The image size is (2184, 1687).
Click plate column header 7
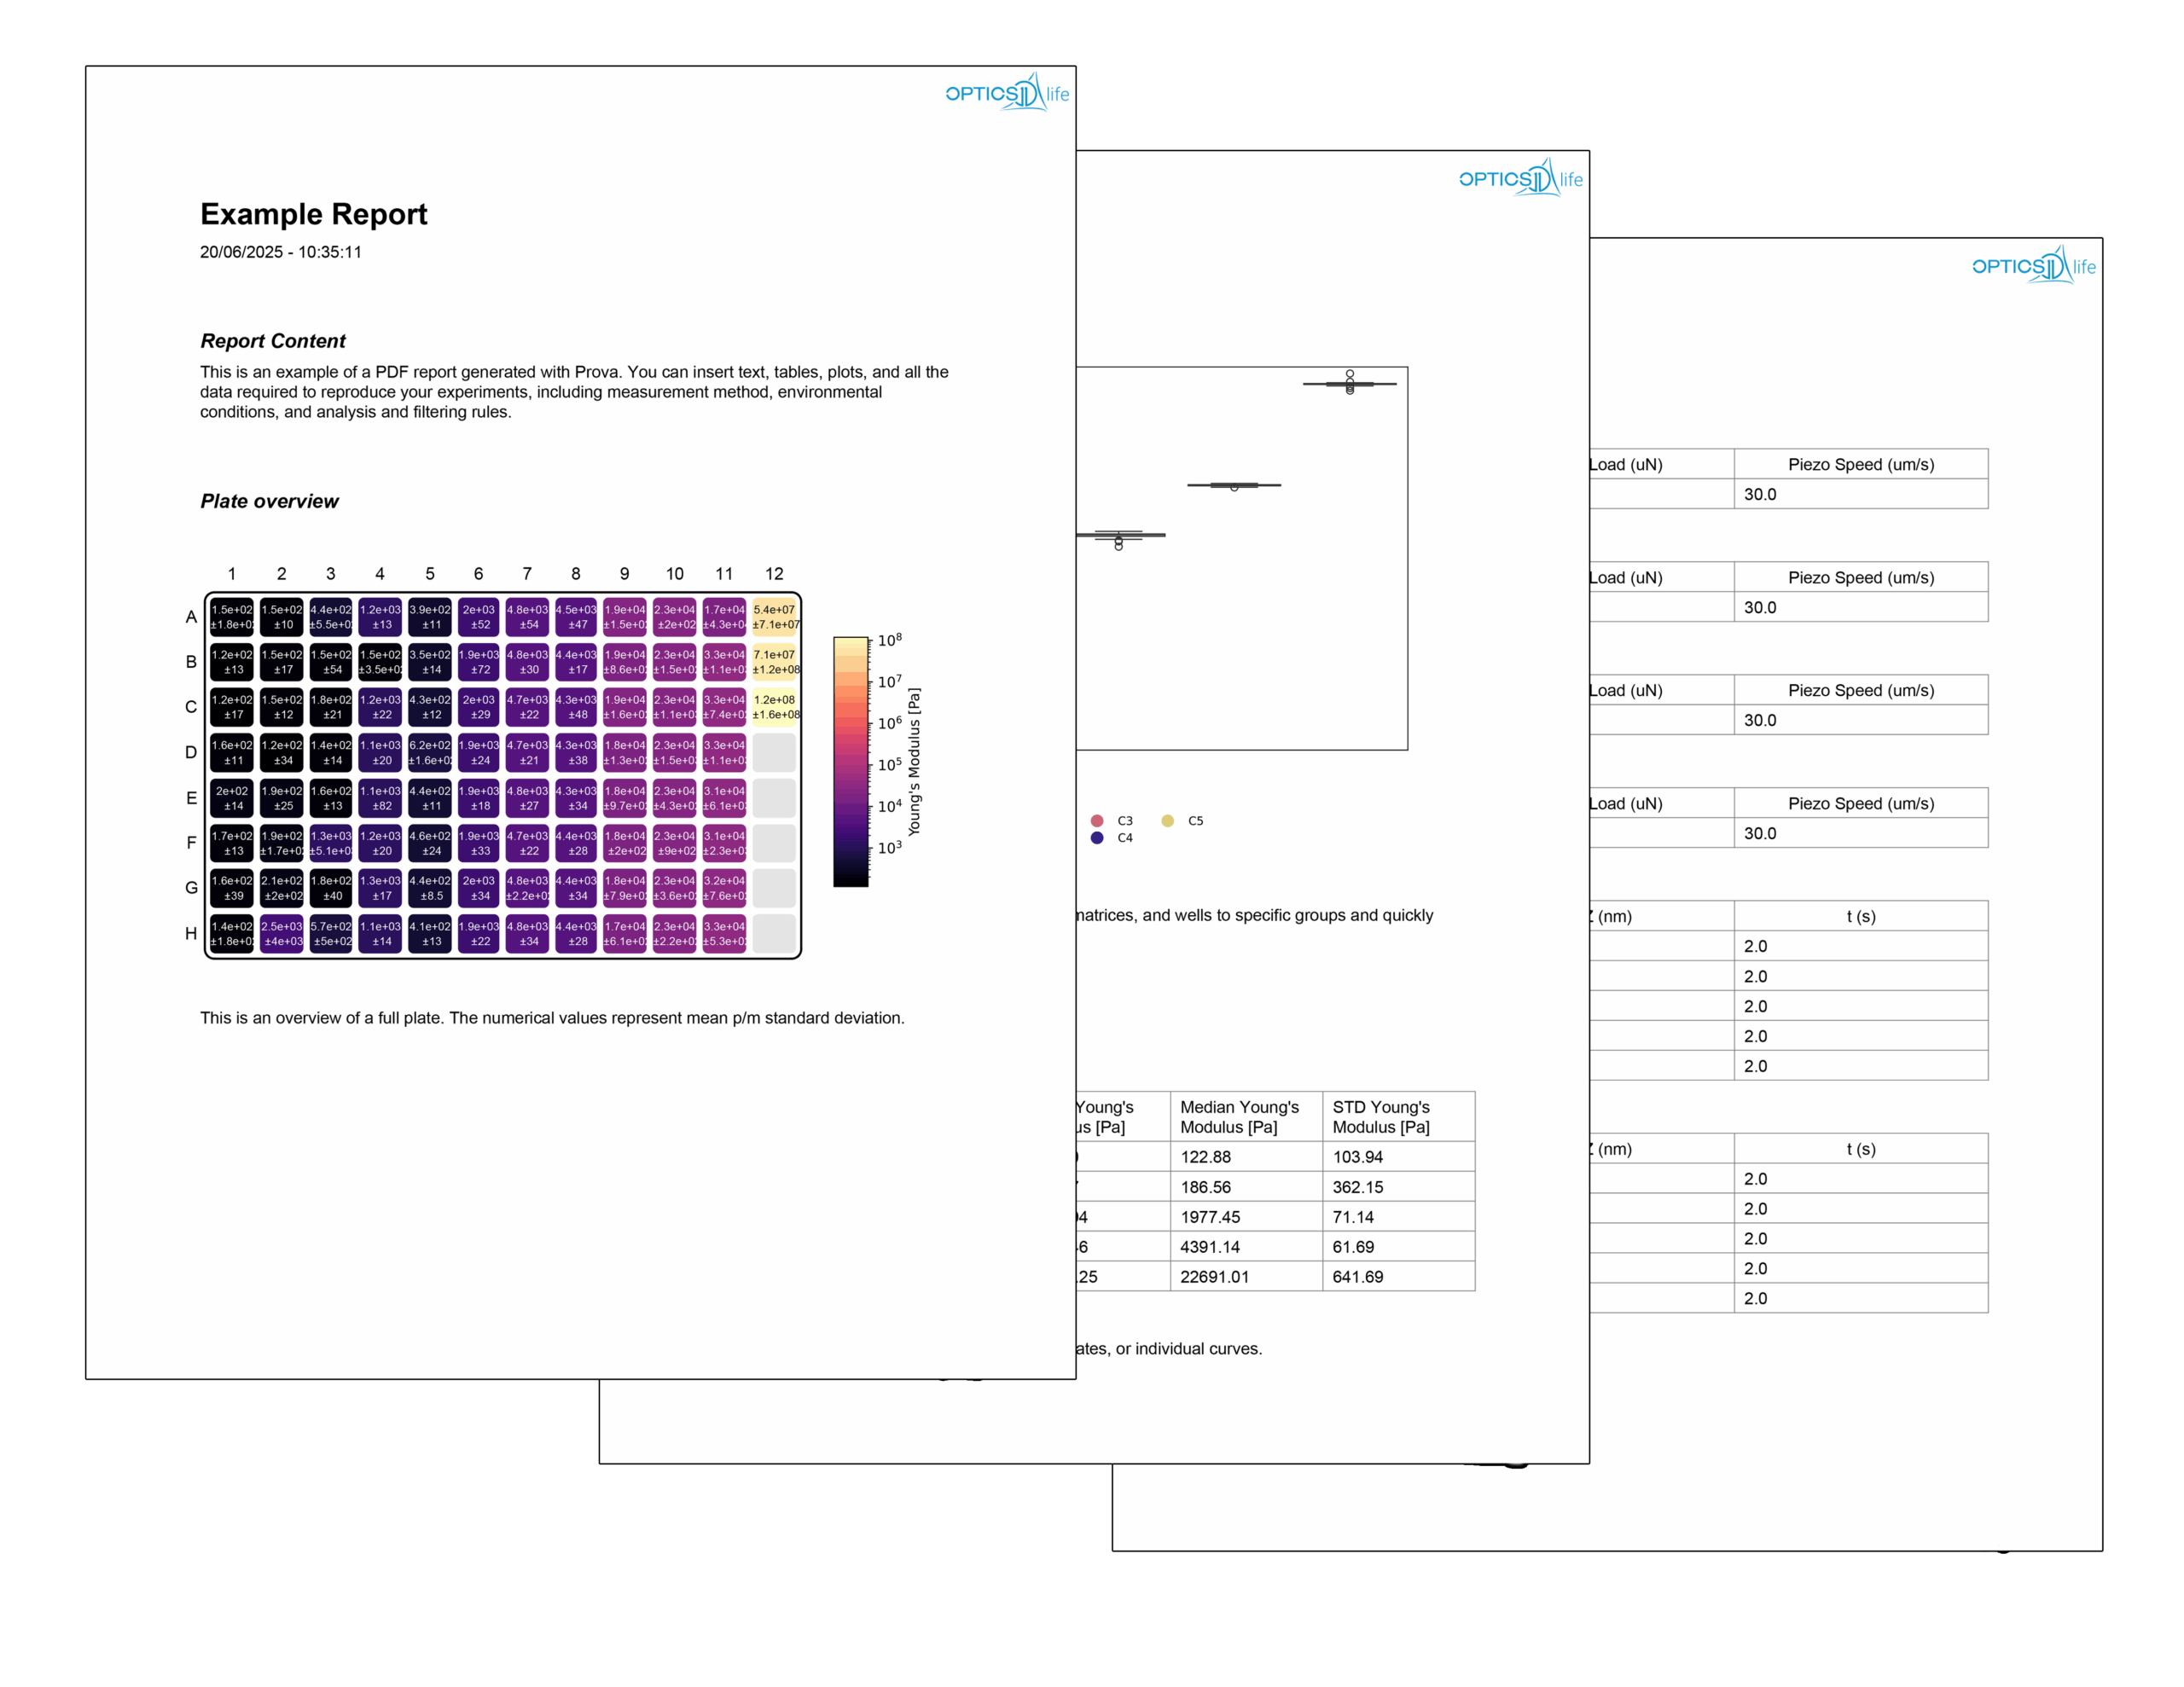(x=527, y=574)
